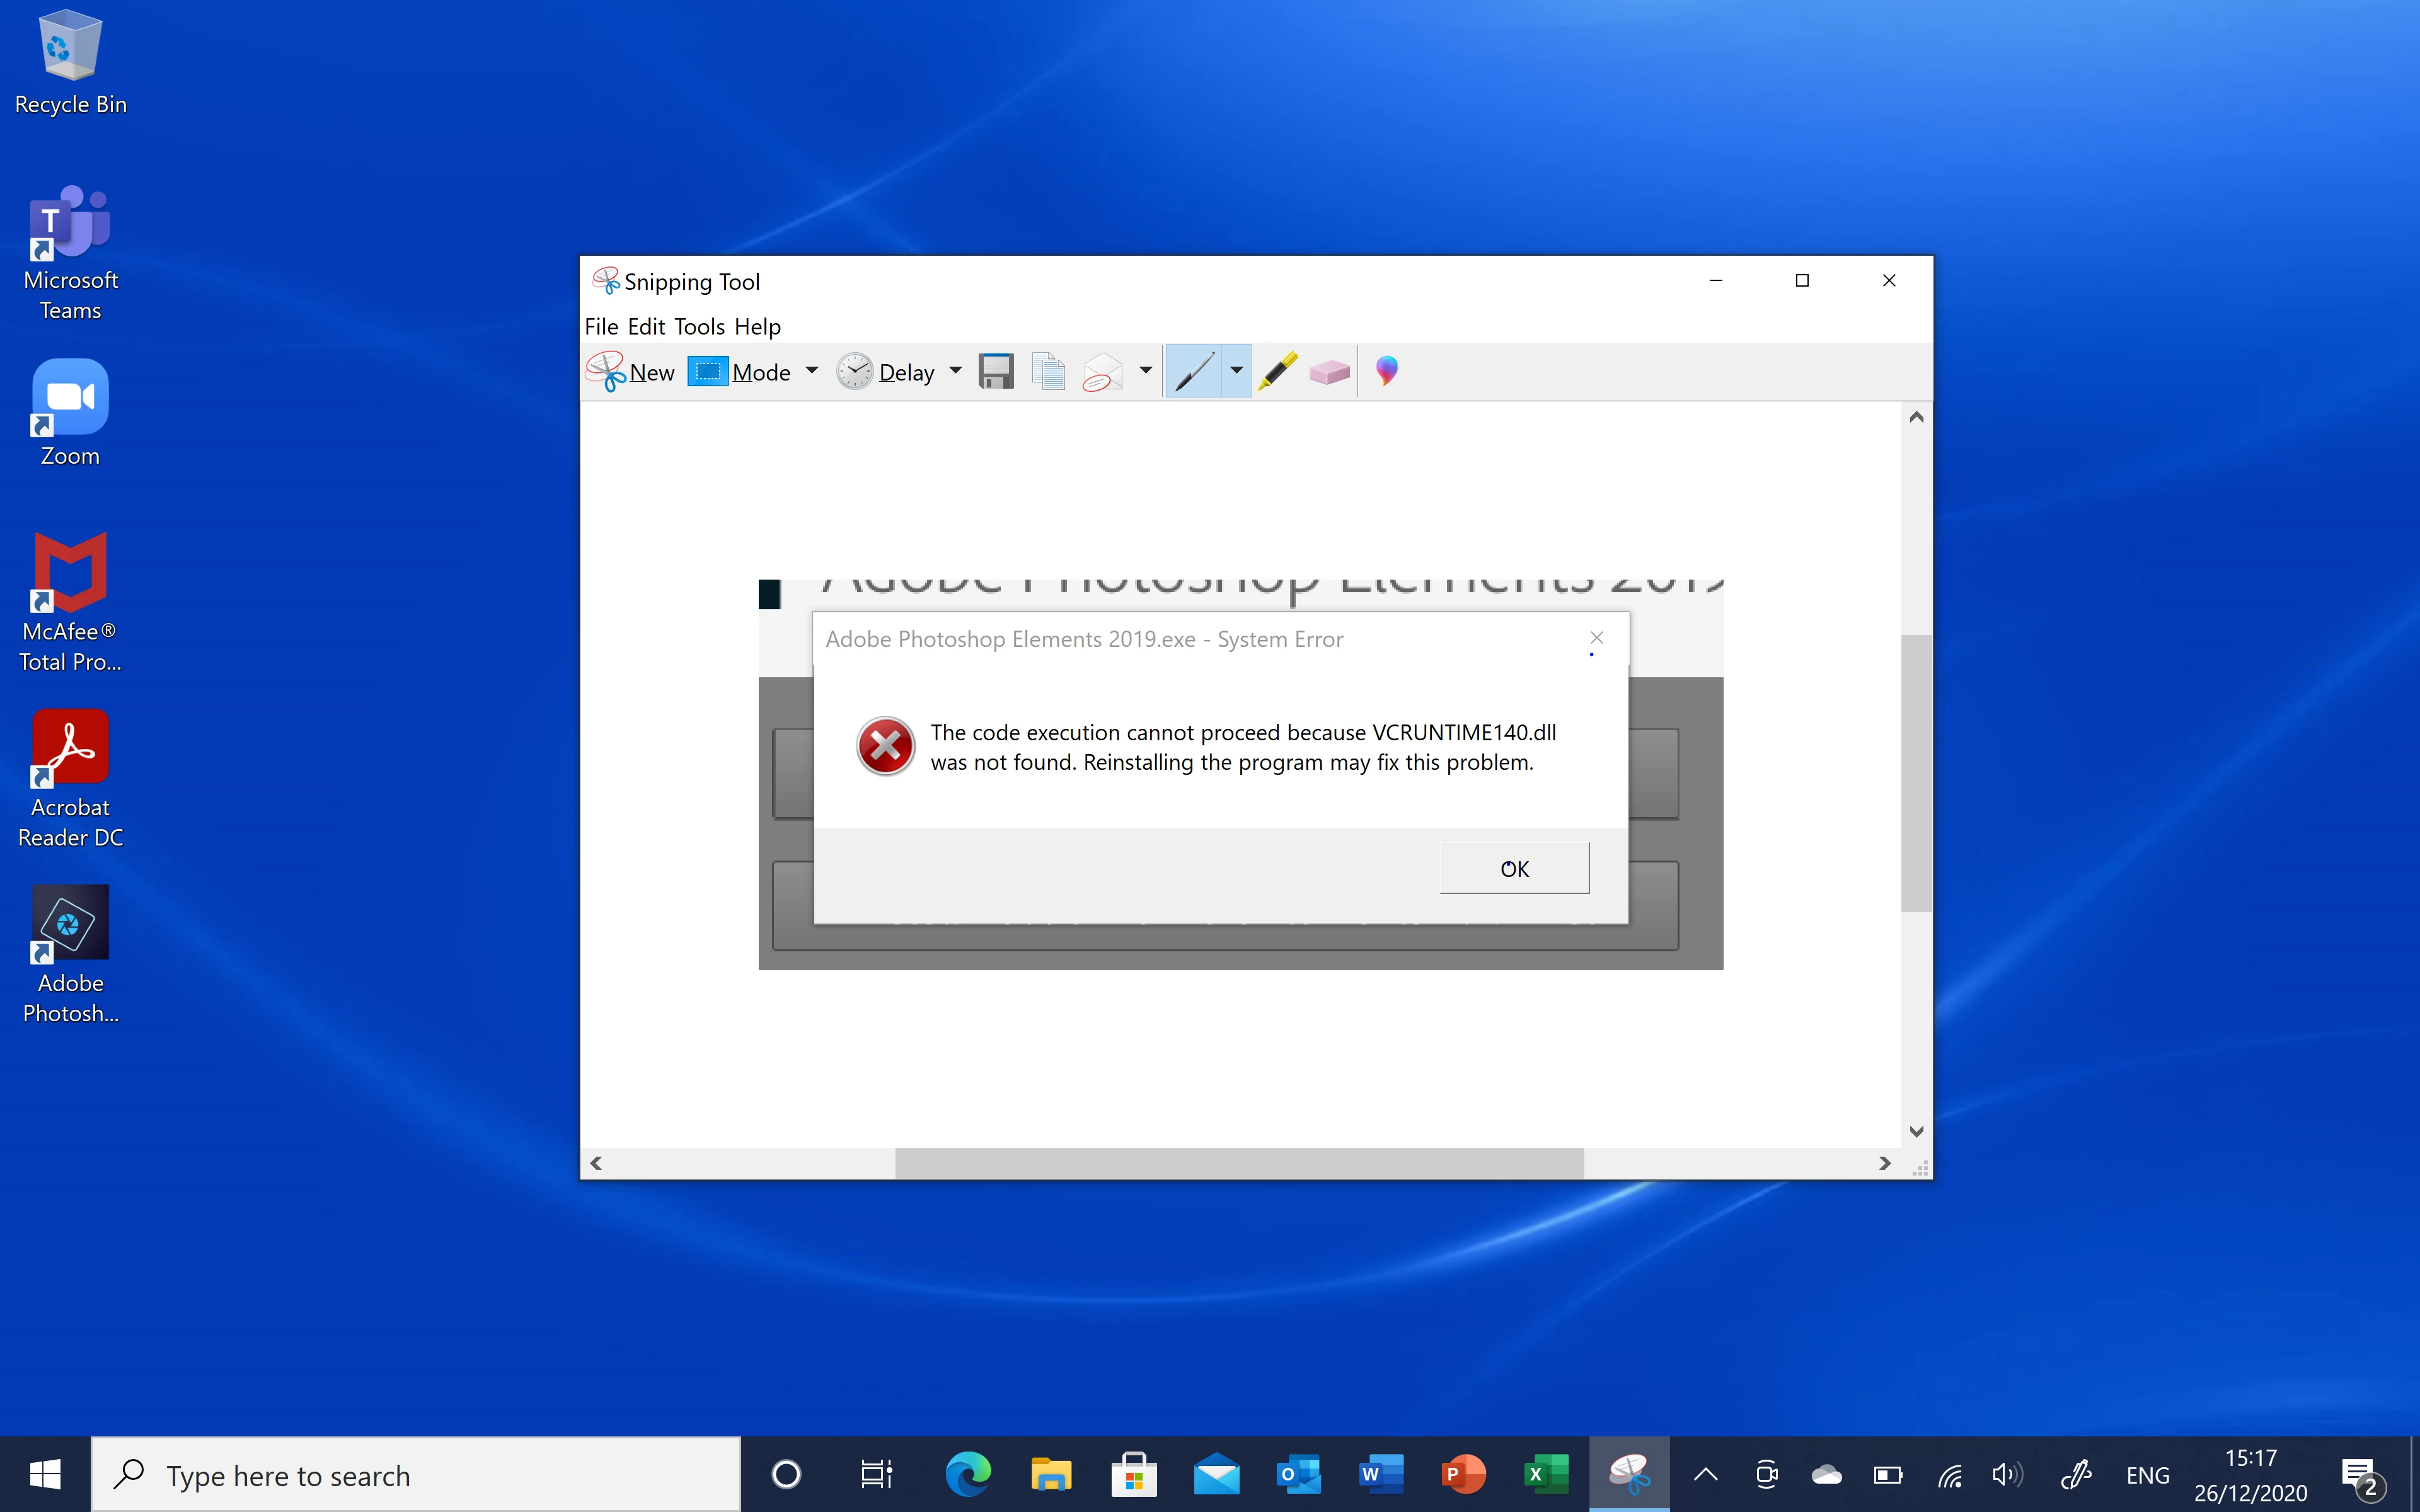Image resolution: width=2420 pixels, height=1512 pixels.
Task: Click the Save Snip floppy disk icon
Action: pyautogui.click(x=996, y=372)
